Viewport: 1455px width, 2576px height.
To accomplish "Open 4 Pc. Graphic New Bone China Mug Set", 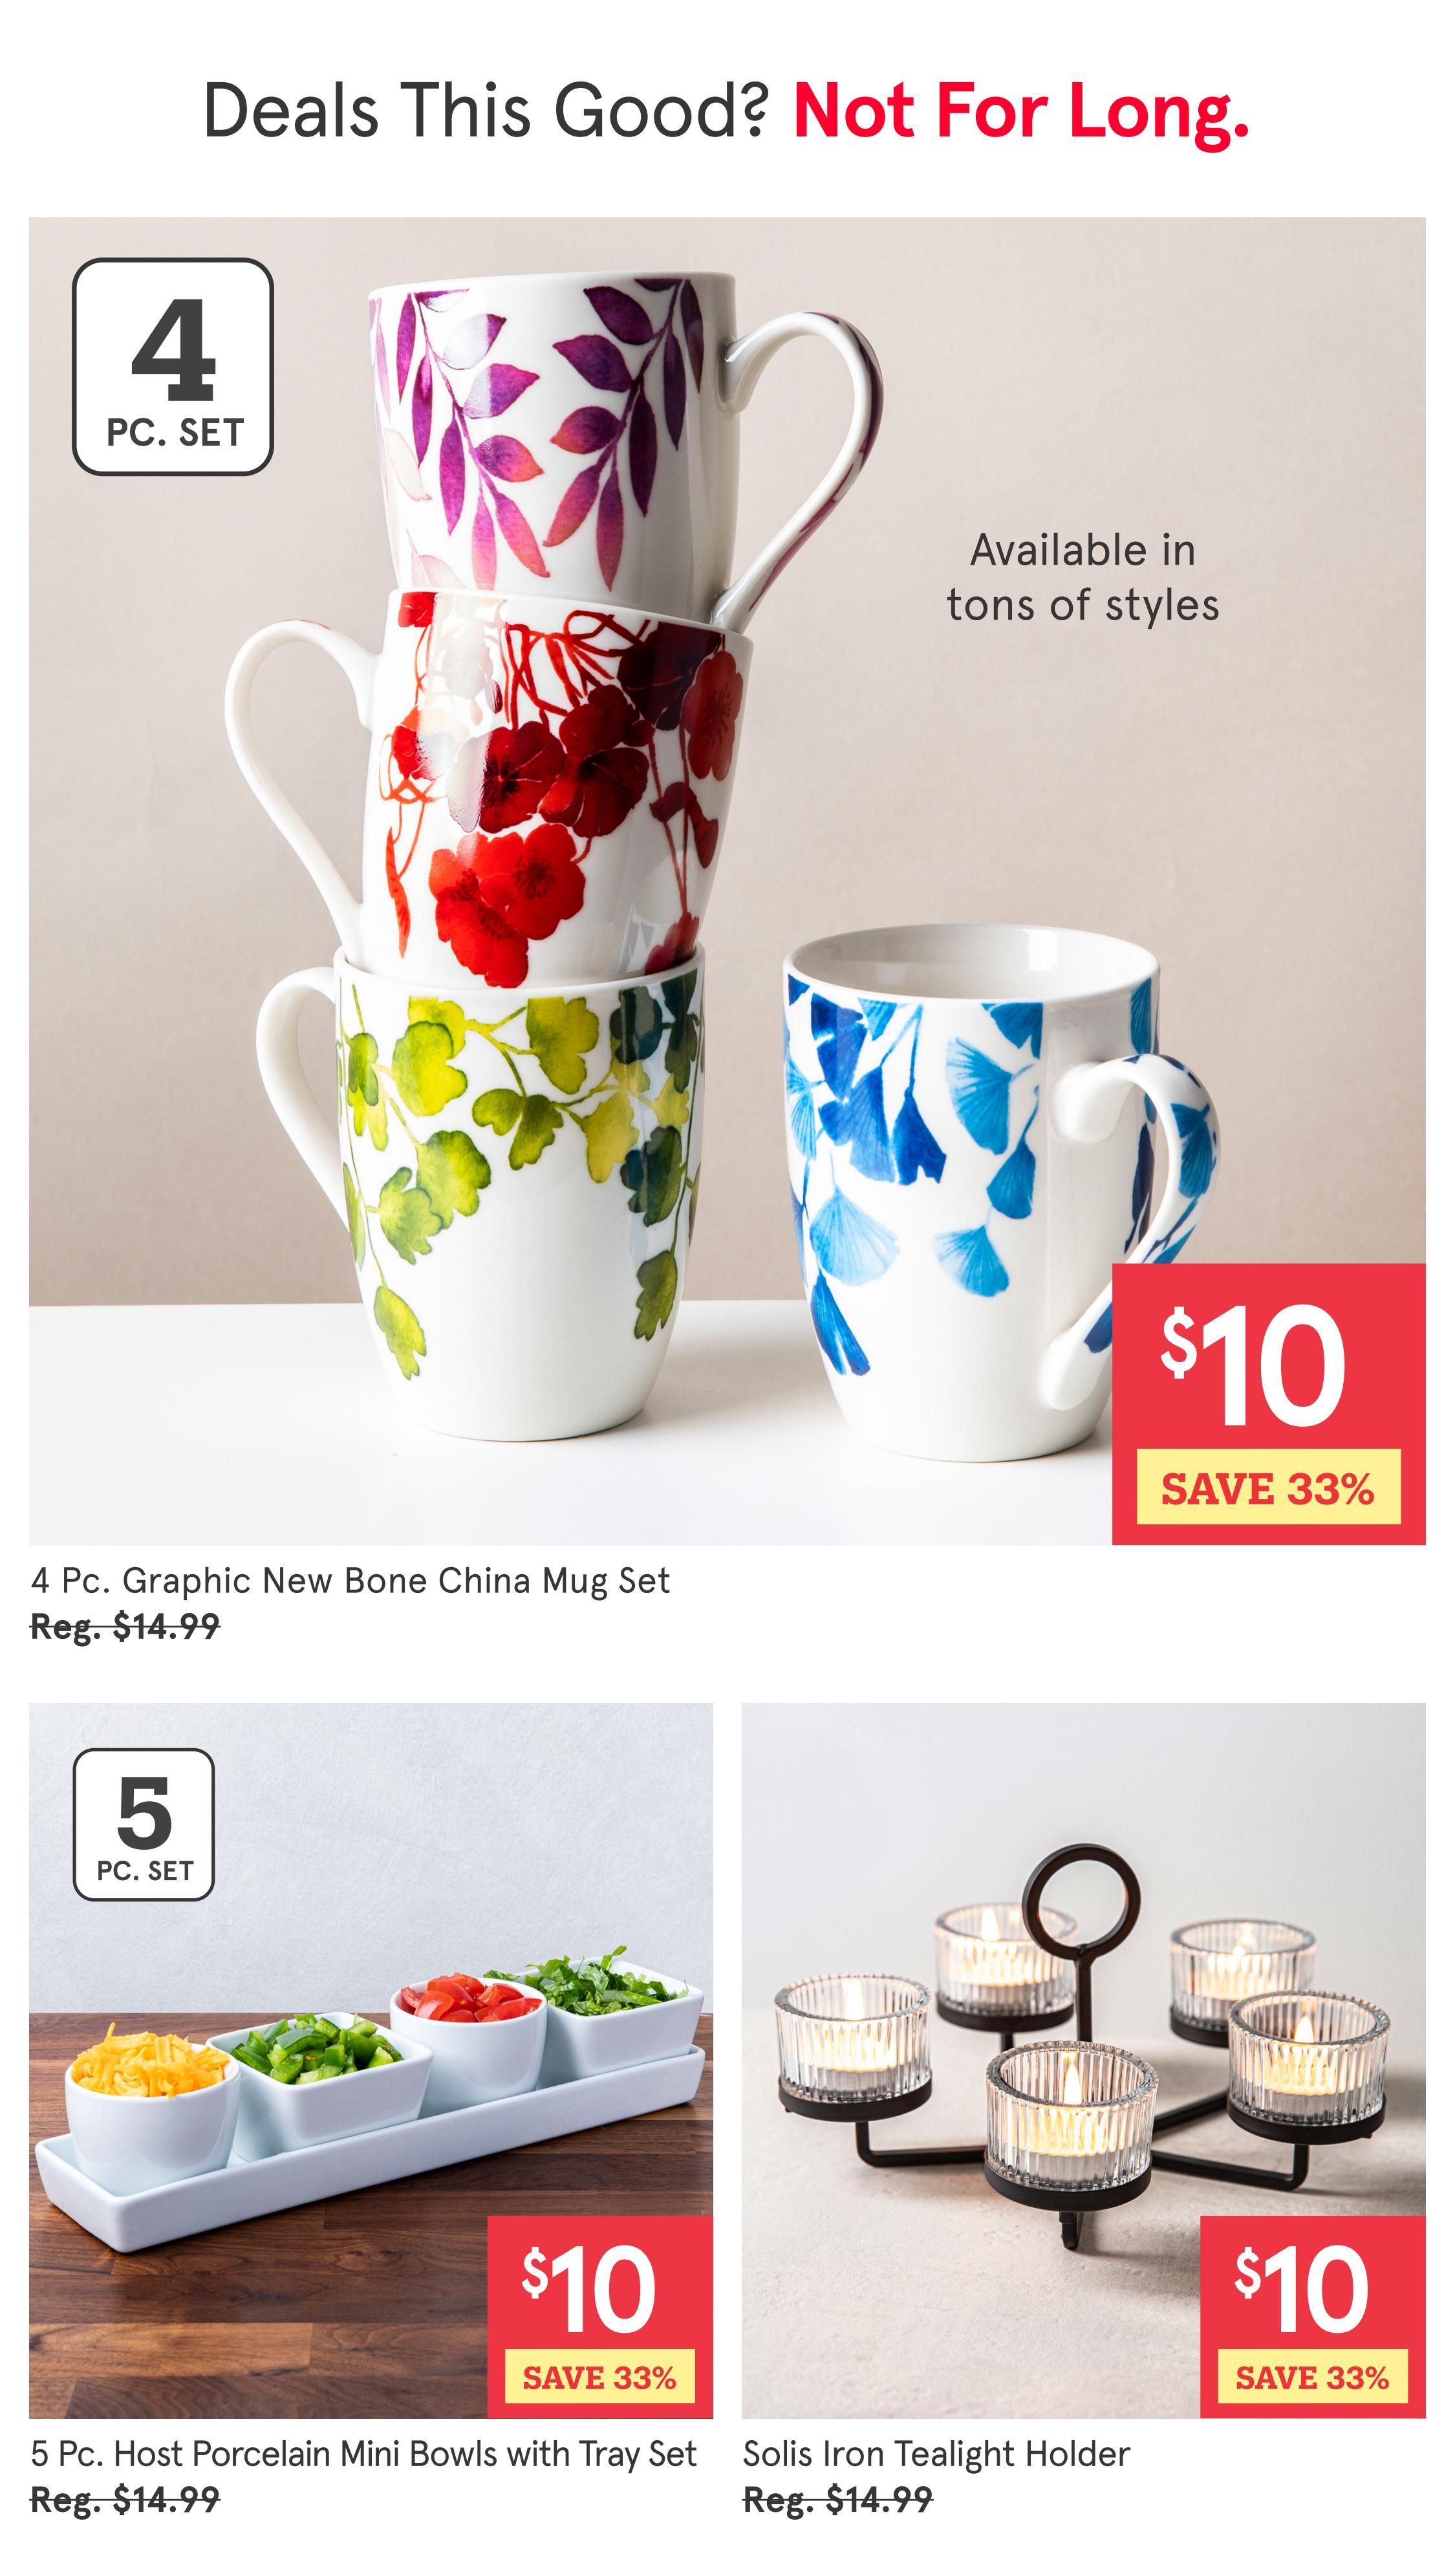I will tap(350, 1581).
